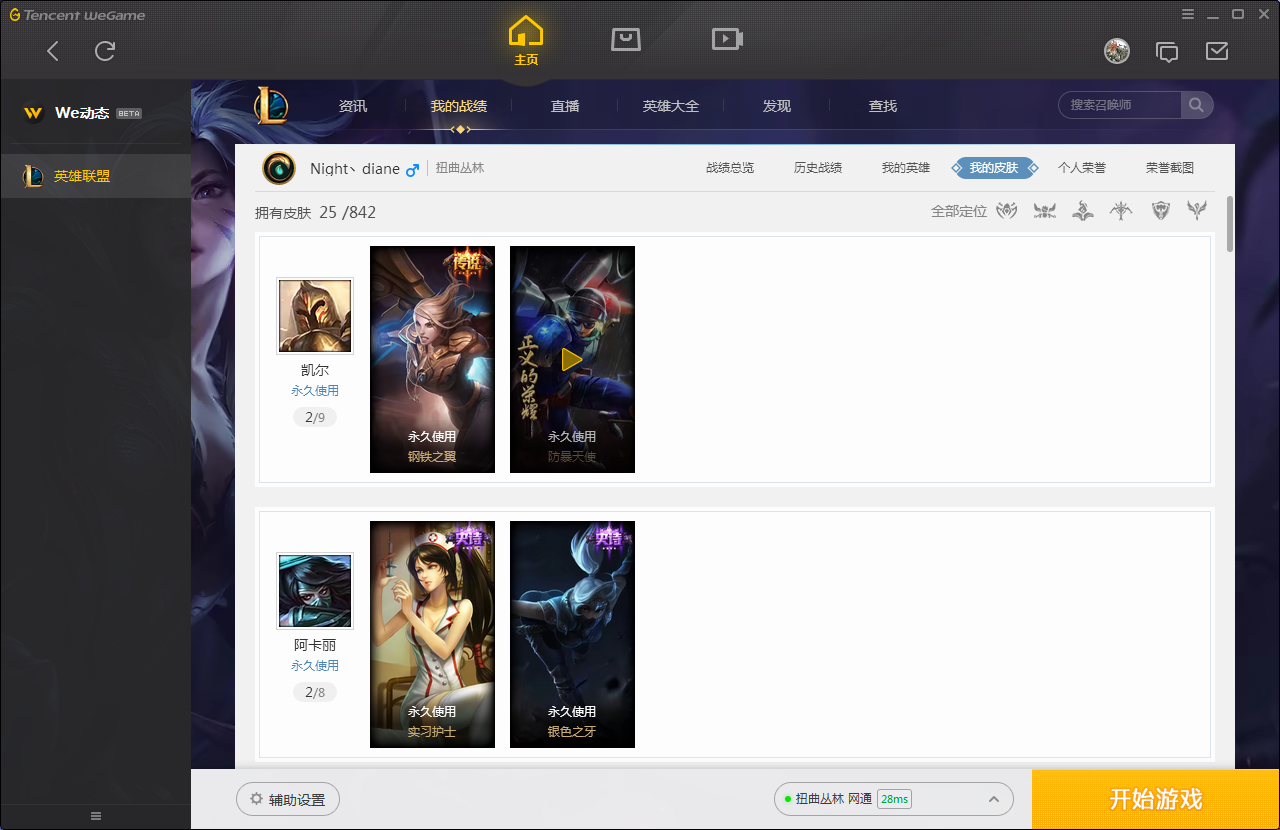Open the envelope checkmark icon
The image size is (1280, 830).
[x=1217, y=51]
